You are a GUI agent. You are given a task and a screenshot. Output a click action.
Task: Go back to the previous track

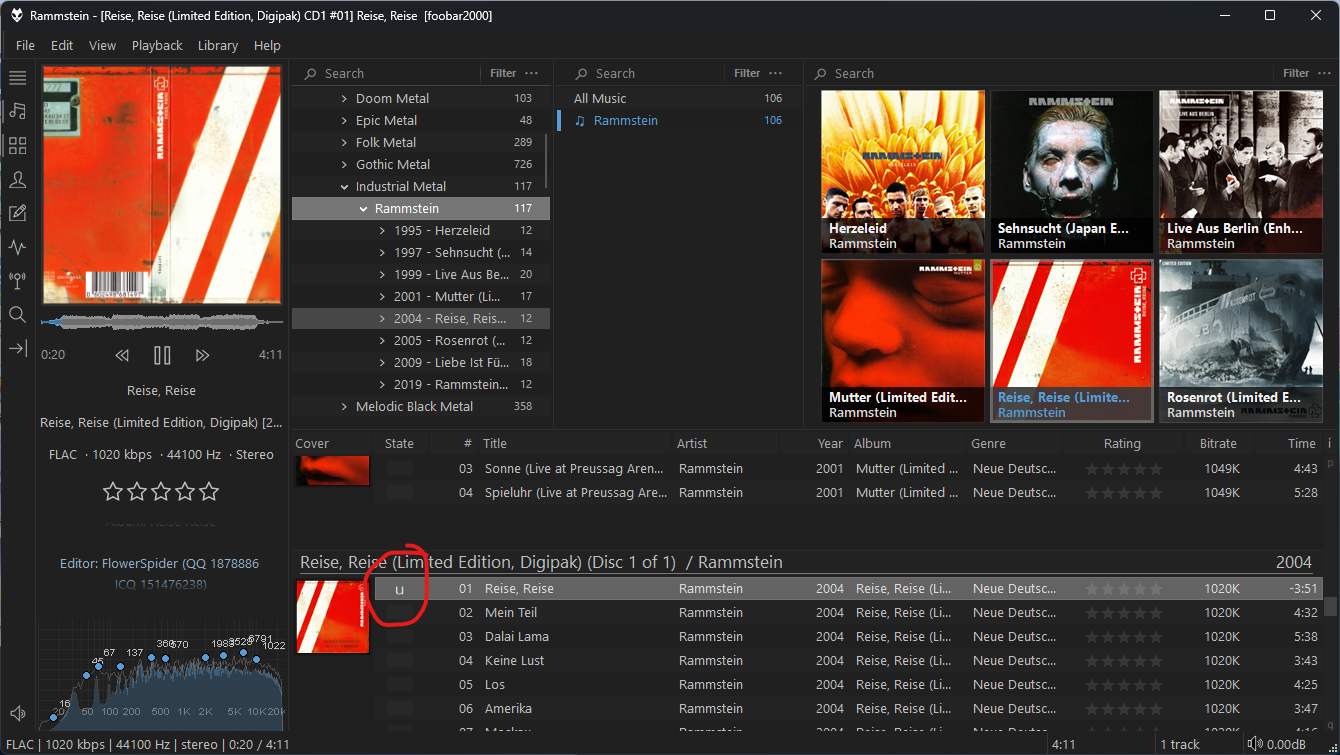pyautogui.click(x=122, y=355)
